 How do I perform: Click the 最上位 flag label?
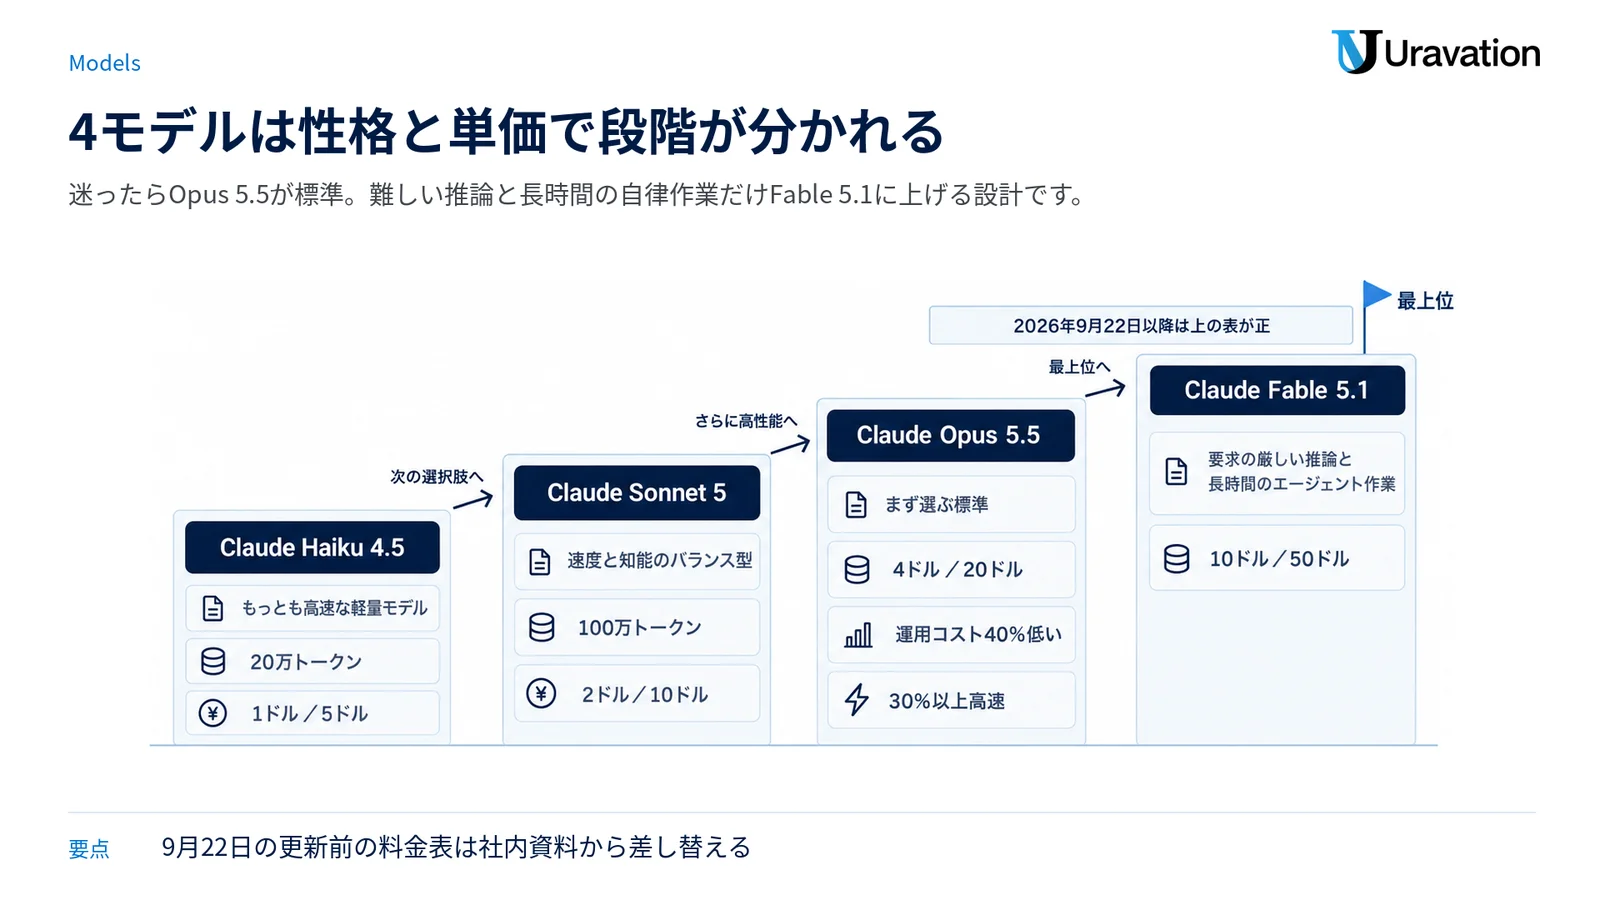[x=1425, y=301]
